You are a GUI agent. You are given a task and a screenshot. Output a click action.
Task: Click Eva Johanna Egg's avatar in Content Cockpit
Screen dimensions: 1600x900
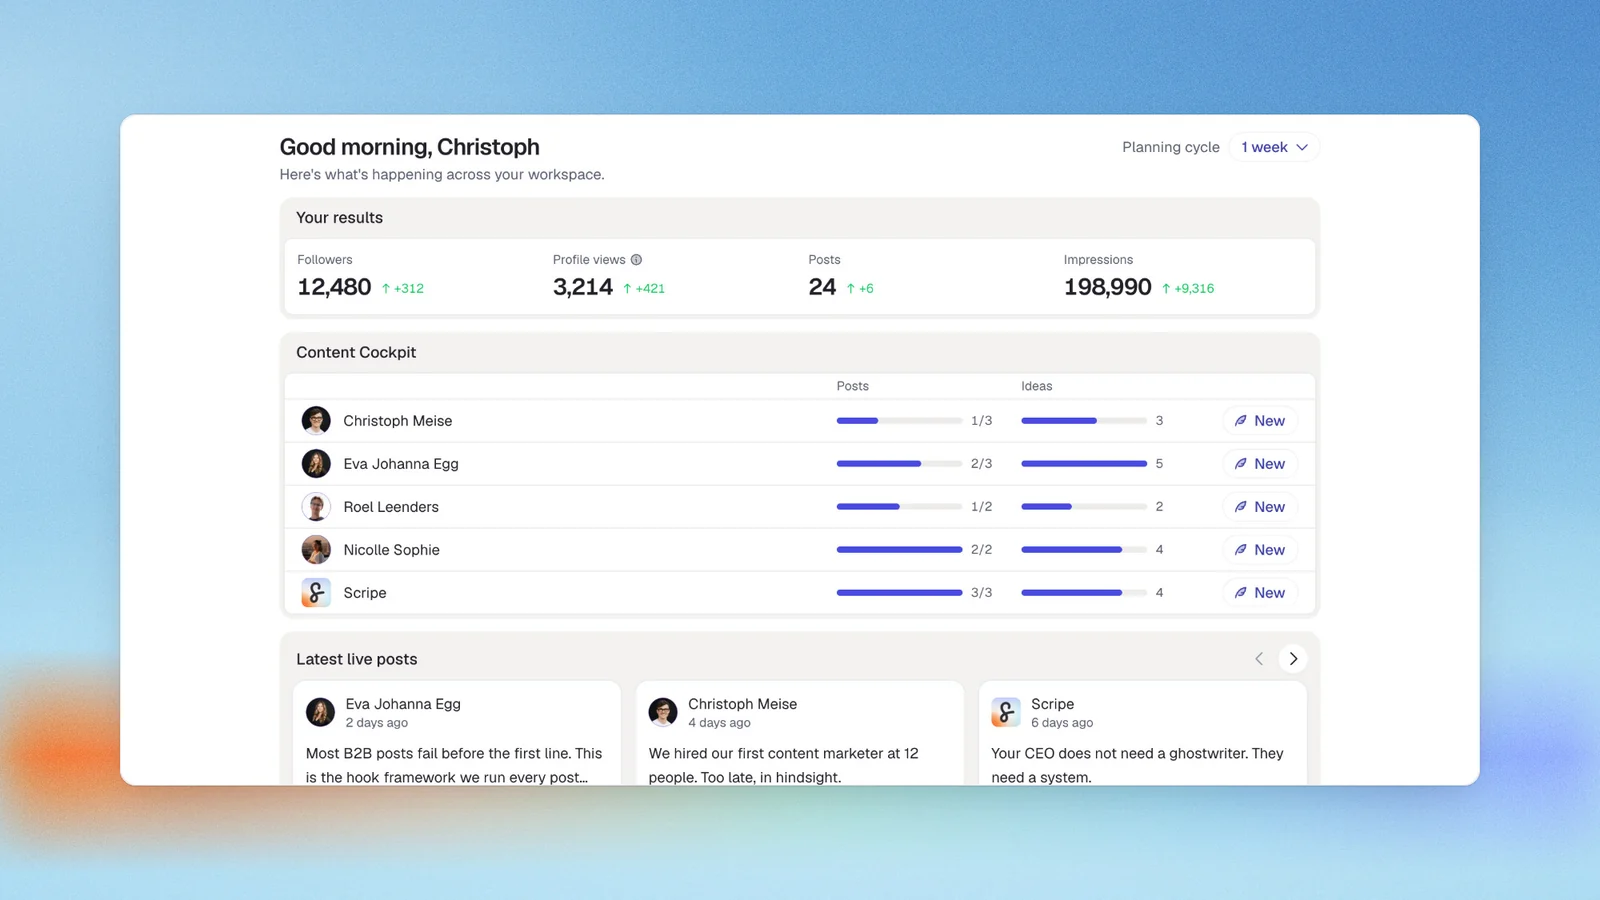[316, 464]
